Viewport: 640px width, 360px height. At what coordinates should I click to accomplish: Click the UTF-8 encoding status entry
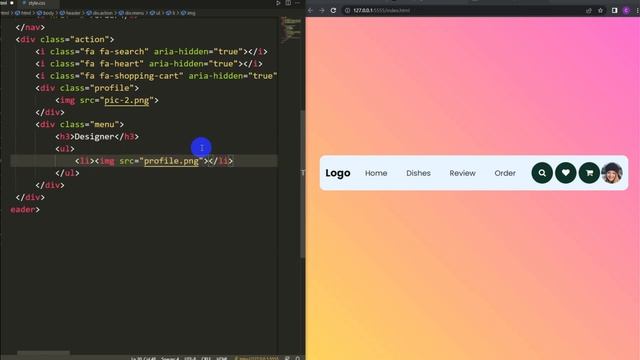coord(190,358)
